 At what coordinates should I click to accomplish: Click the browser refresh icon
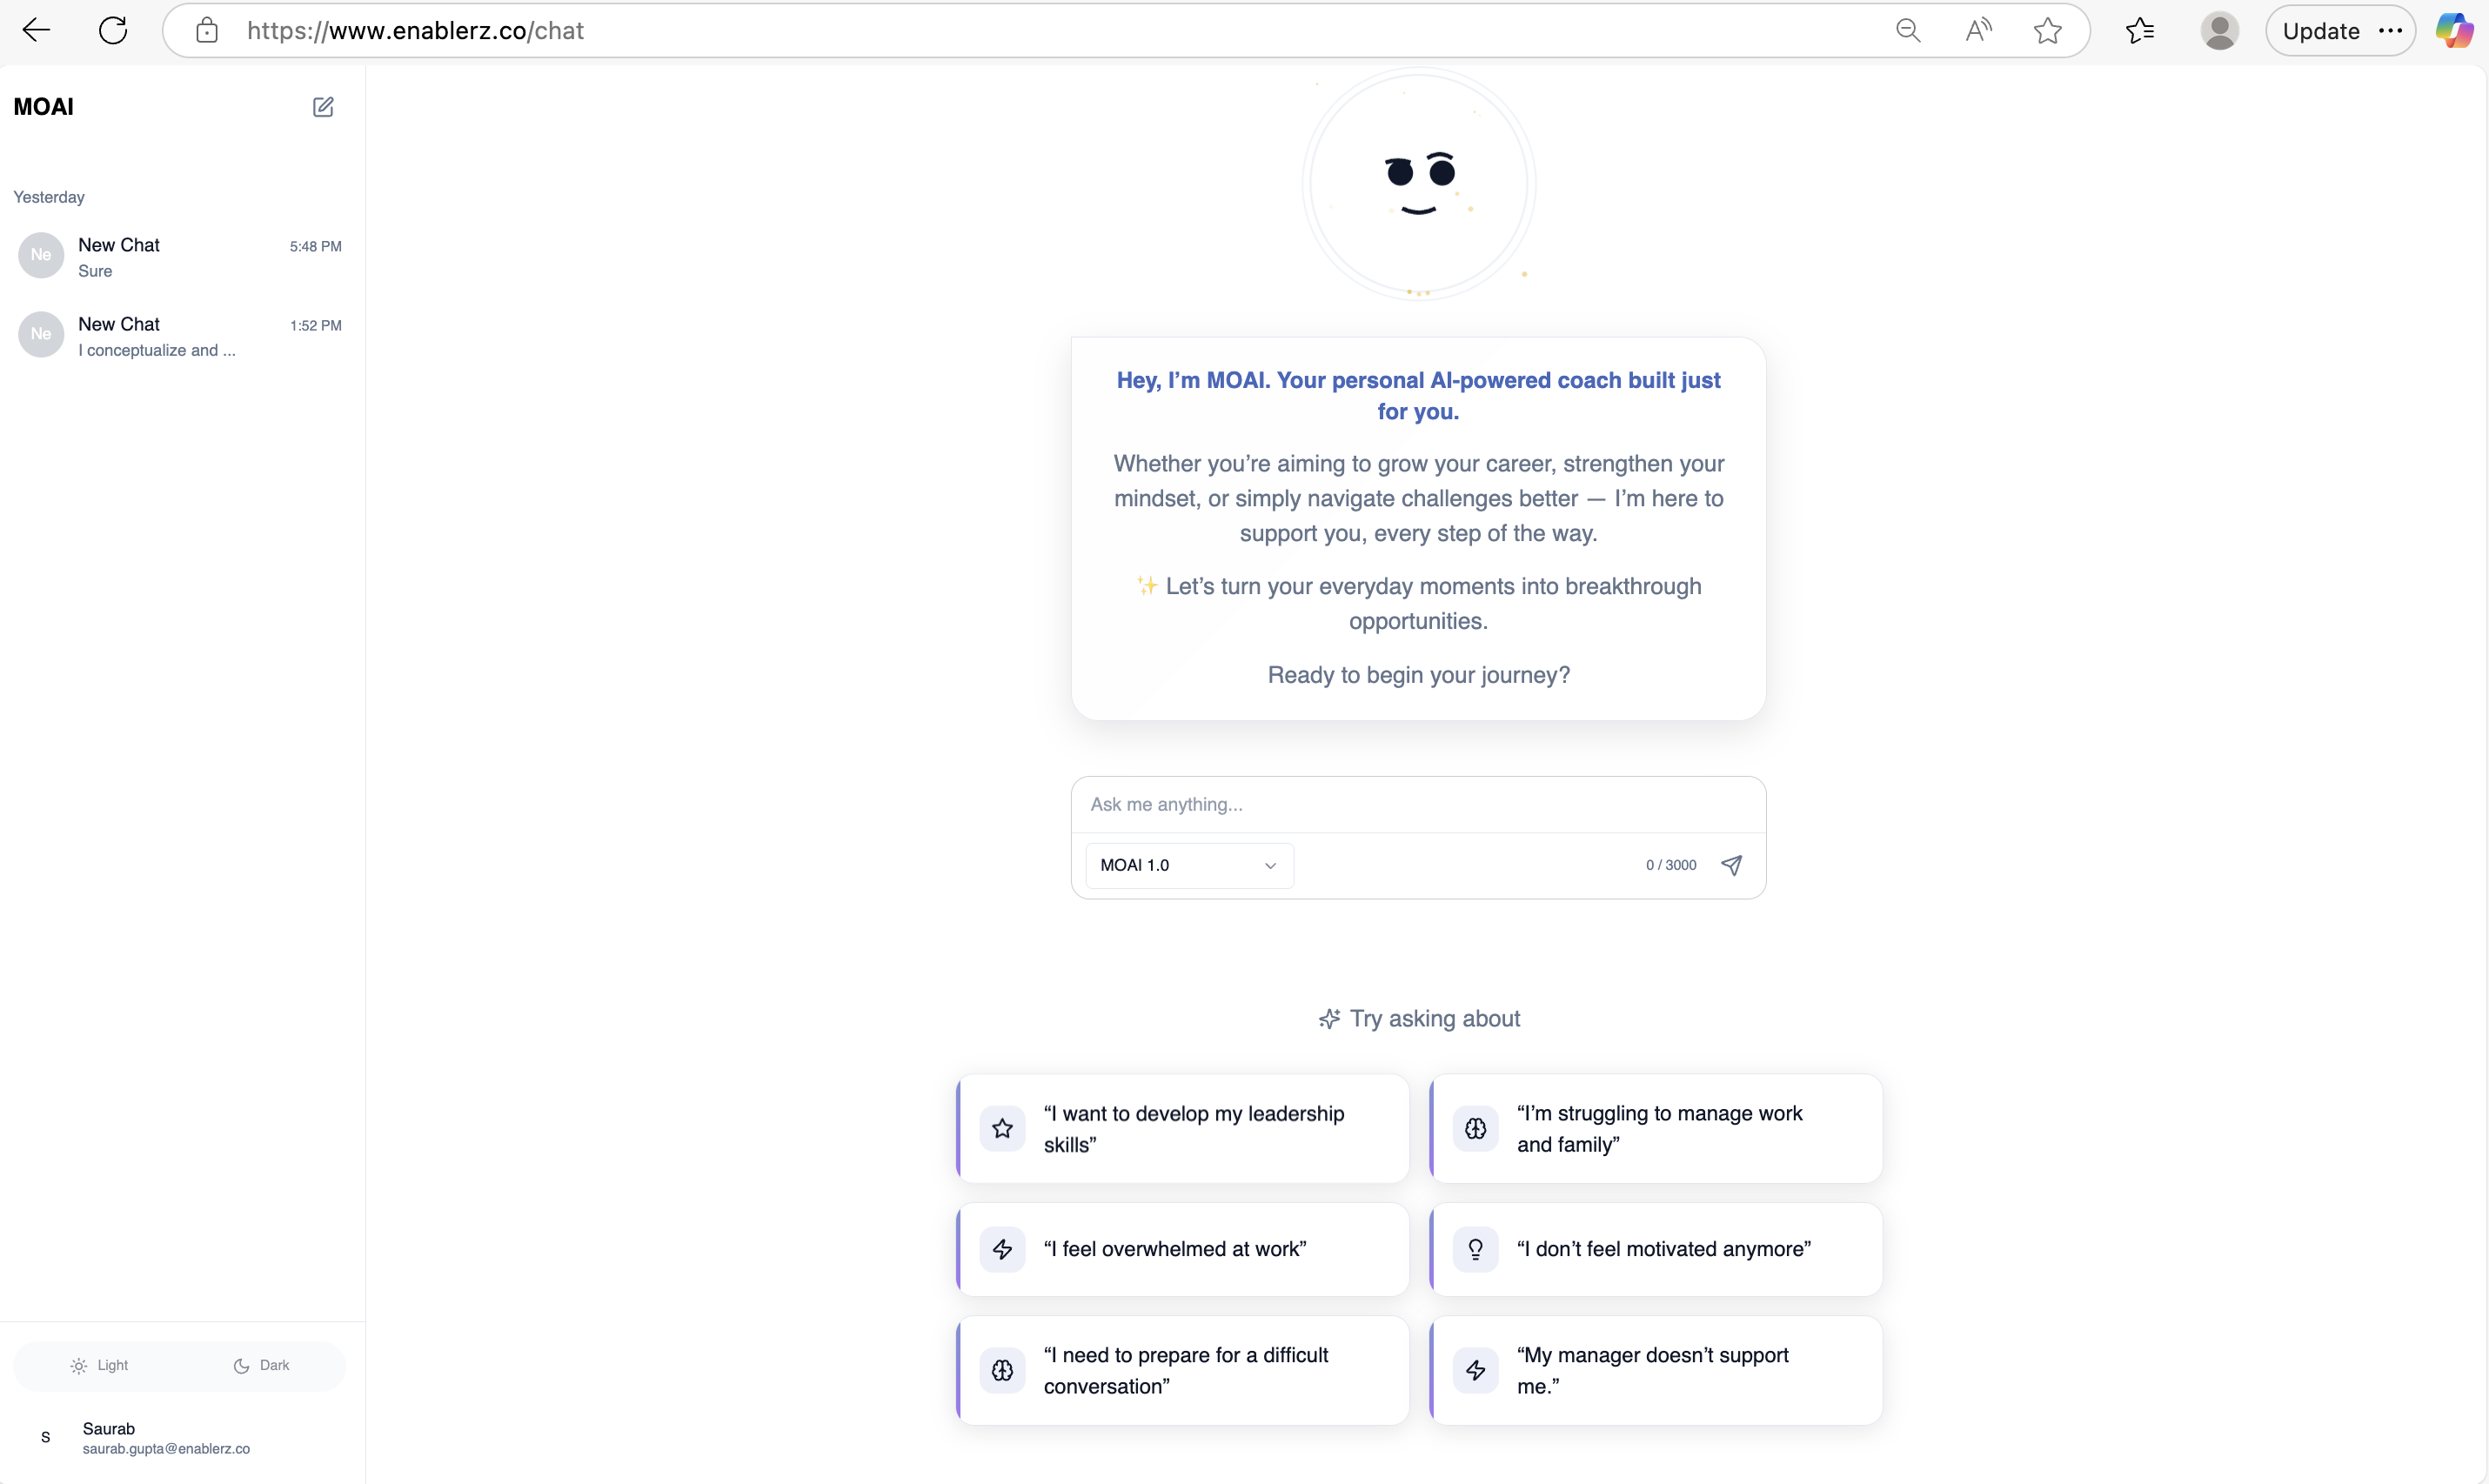point(113,31)
